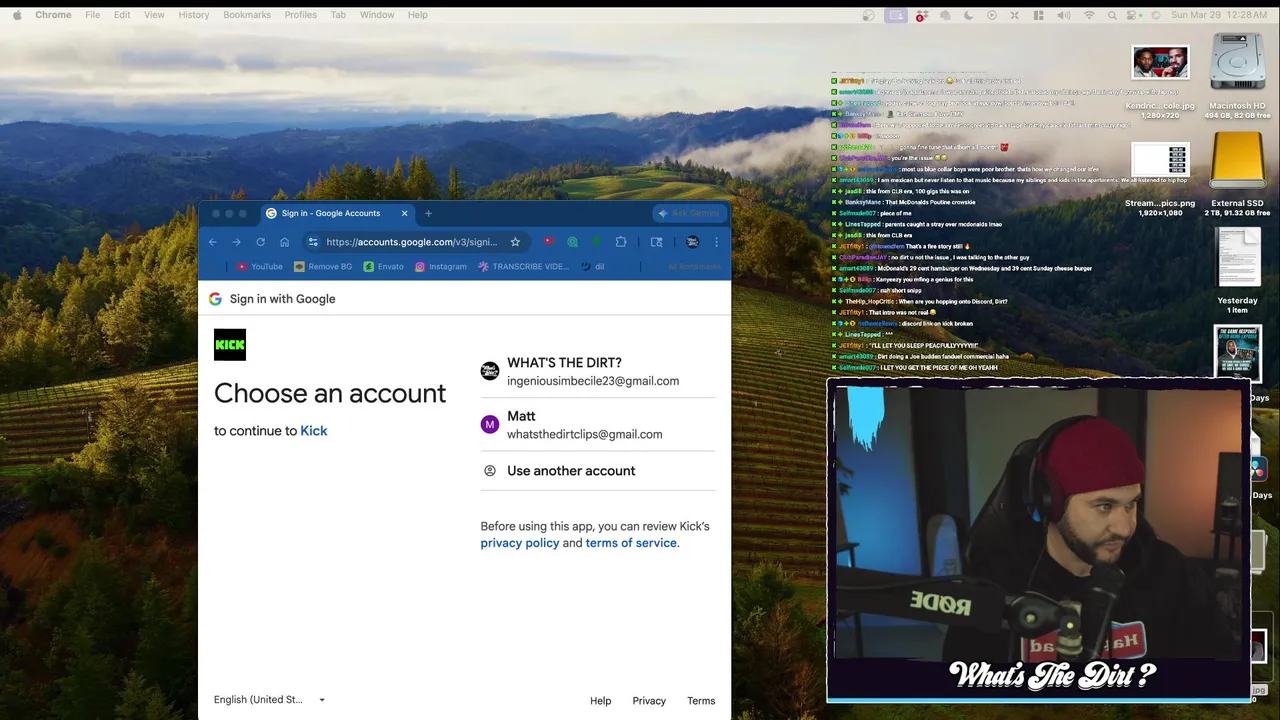
Task: Open the English (United States) language dropdown
Action: (x=270, y=700)
